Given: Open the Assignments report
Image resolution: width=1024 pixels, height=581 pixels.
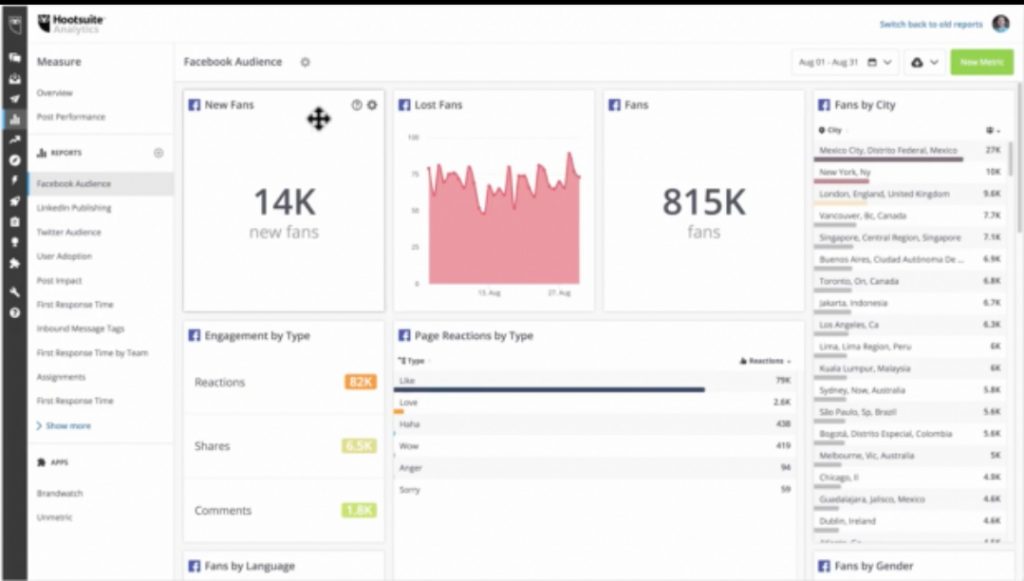Looking at the screenshot, I should 61,377.
